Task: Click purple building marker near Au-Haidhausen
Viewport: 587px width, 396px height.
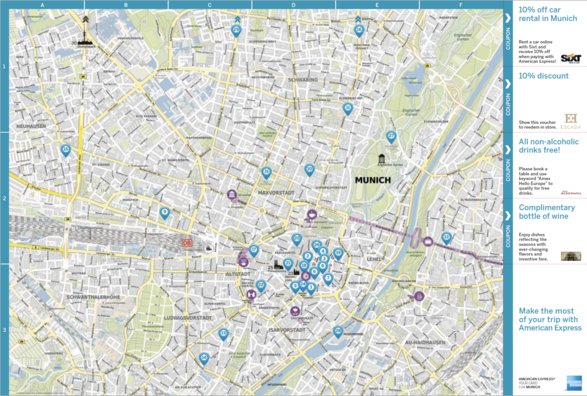Action: [419, 296]
